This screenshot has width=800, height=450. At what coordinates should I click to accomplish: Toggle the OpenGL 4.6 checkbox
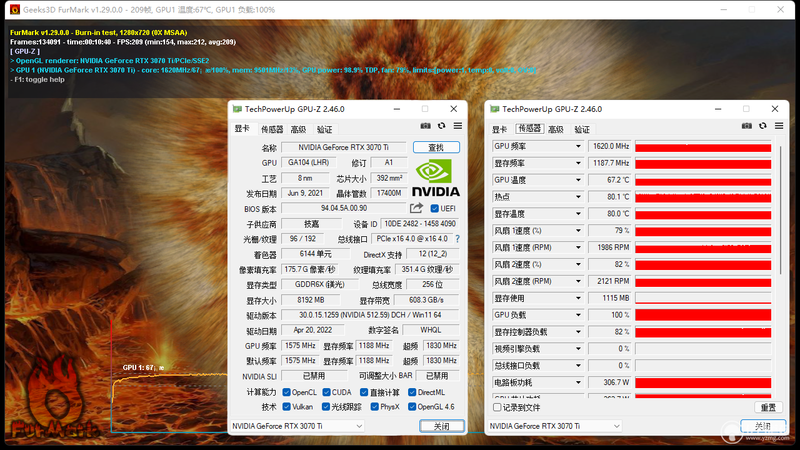[412, 407]
